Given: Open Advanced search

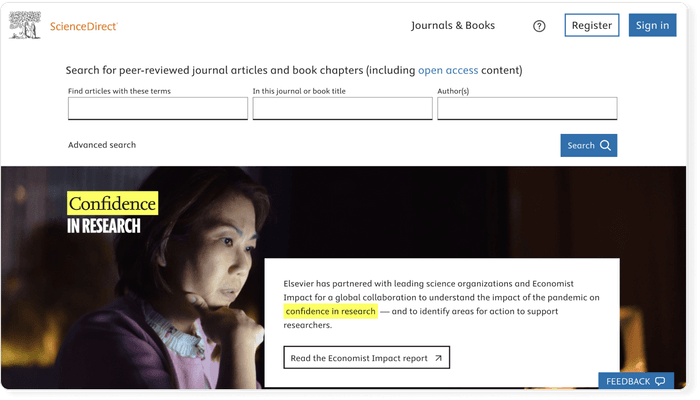Looking at the screenshot, I should point(102,145).
